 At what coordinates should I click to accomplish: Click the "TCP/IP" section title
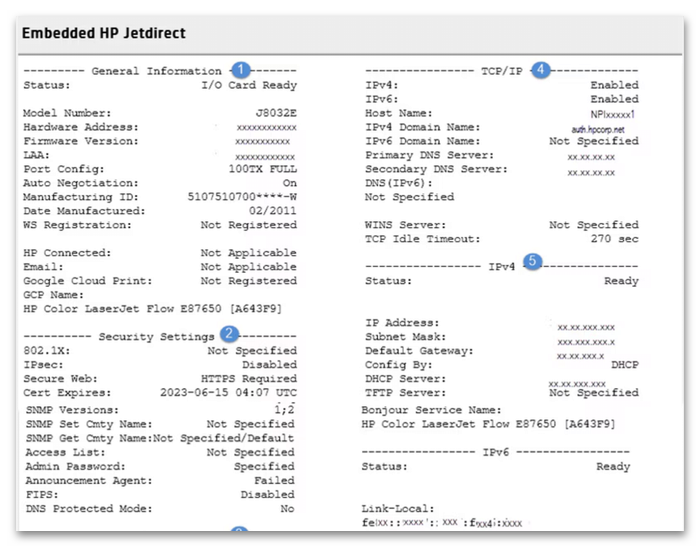(x=501, y=71)
